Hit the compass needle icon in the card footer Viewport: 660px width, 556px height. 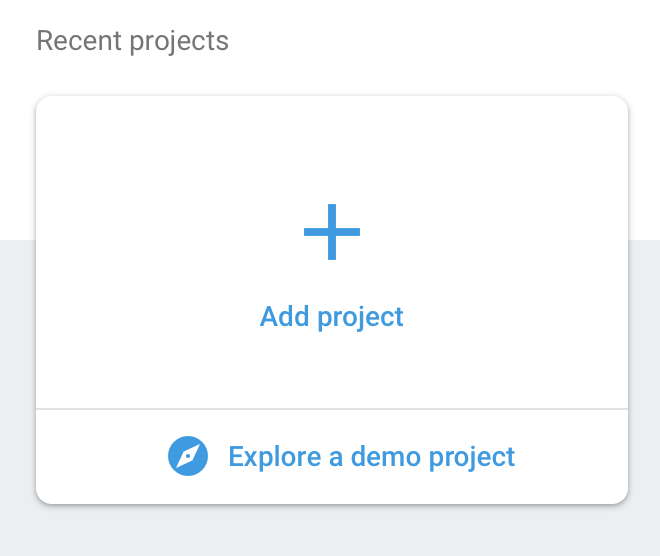click(x=188, y=457)
